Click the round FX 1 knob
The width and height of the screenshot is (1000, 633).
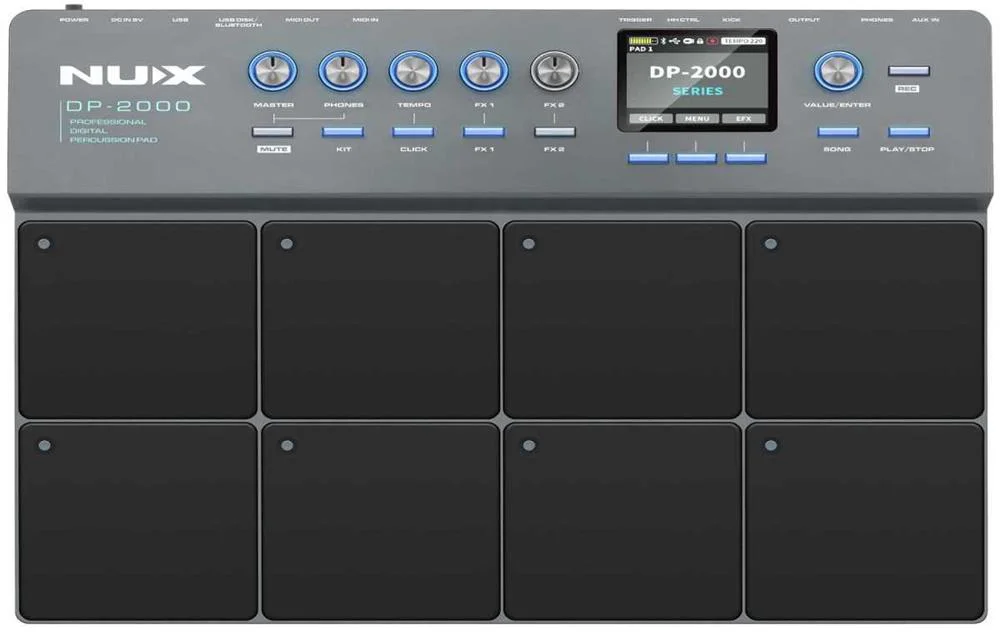pyautogui.click(x=484, y=71)
